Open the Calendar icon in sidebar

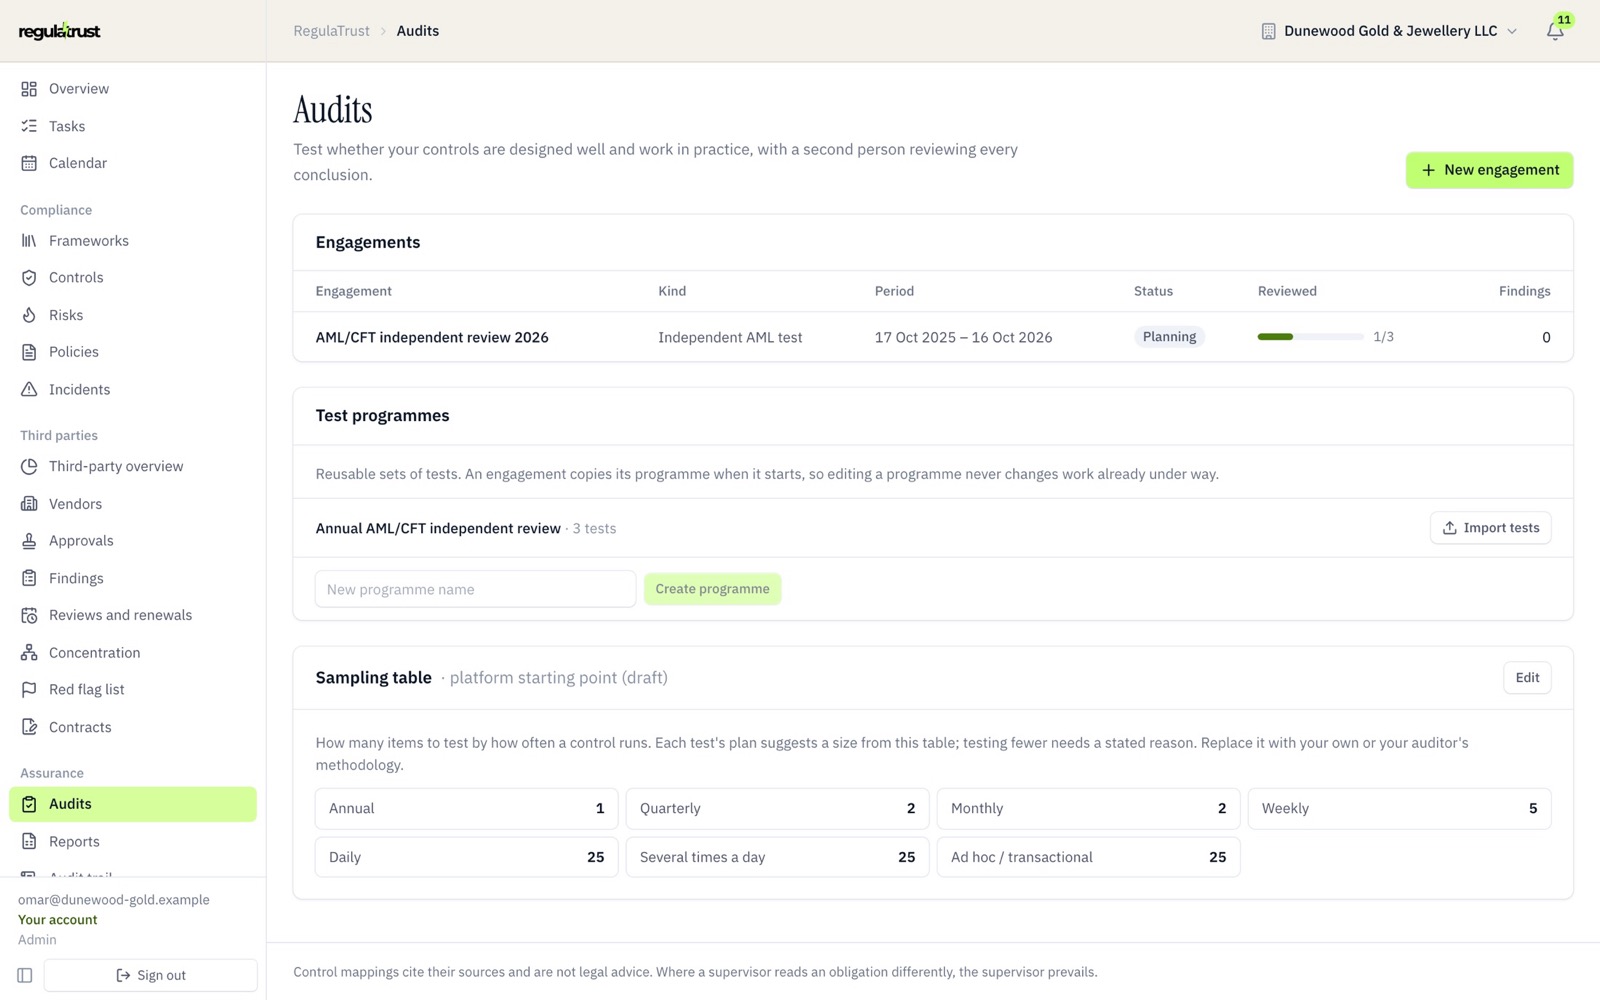pos(29,163)
